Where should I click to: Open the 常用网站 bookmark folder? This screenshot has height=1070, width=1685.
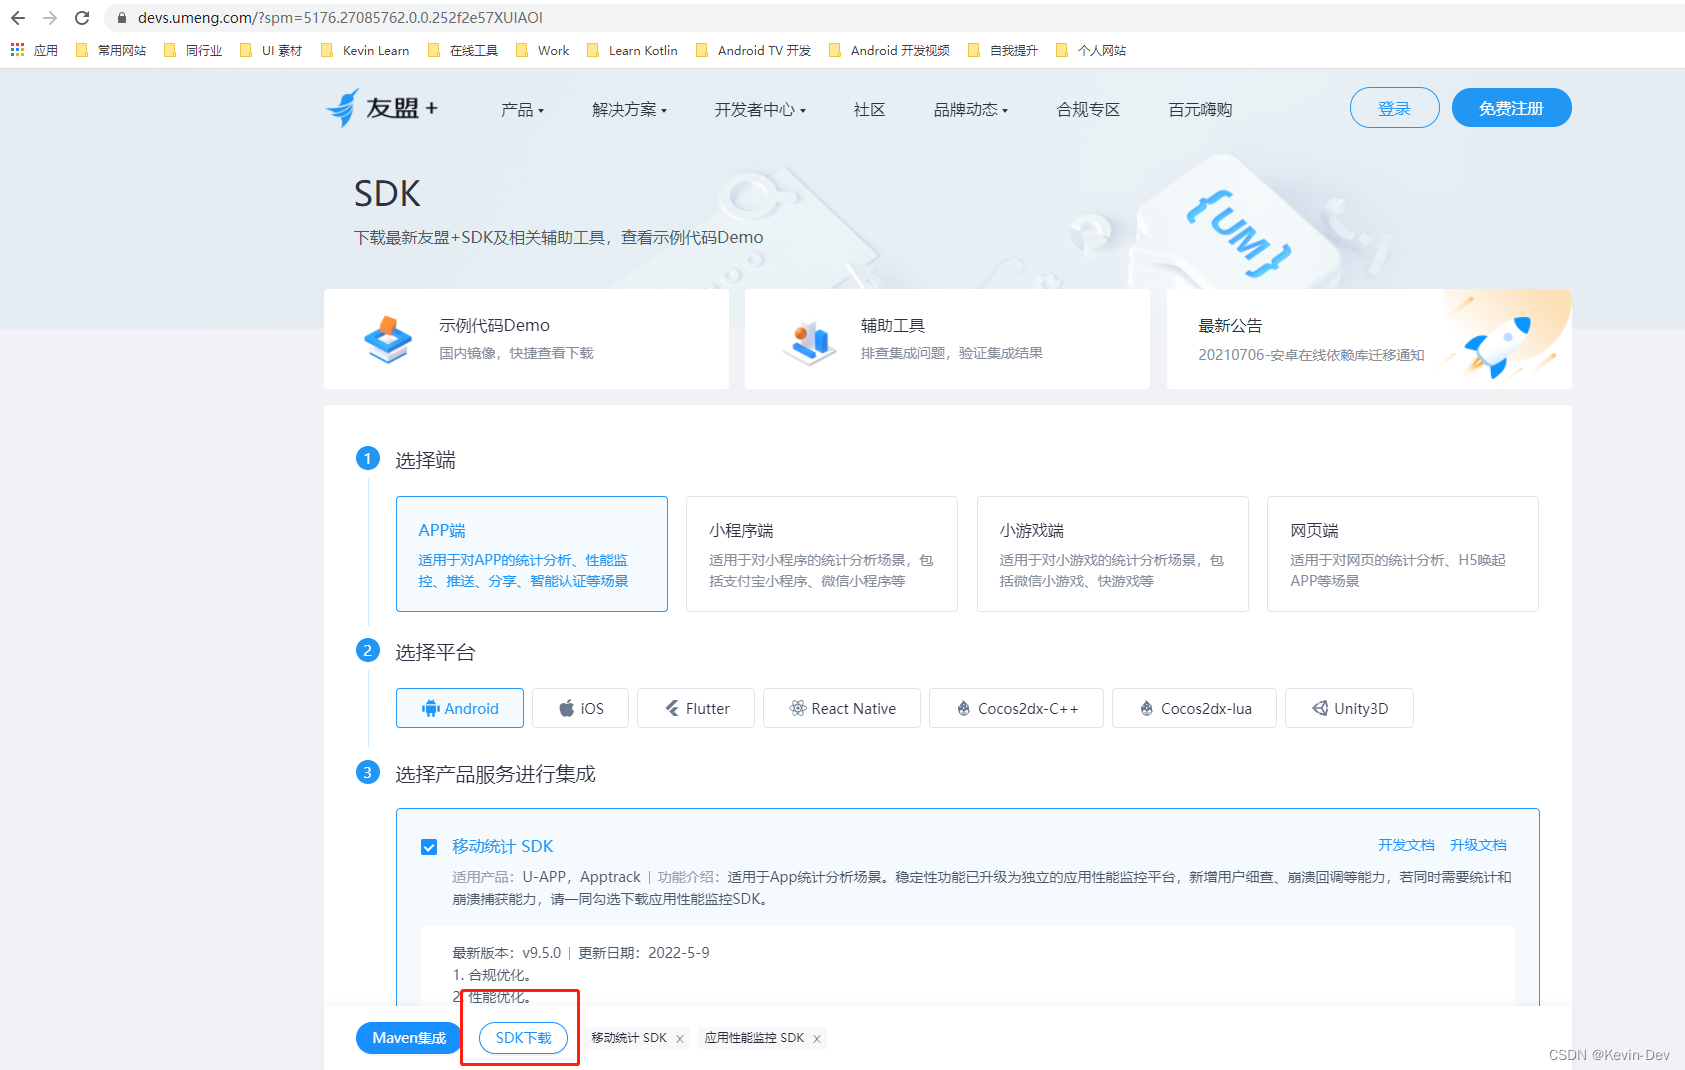pyautogui.click(x=111, y=50)
